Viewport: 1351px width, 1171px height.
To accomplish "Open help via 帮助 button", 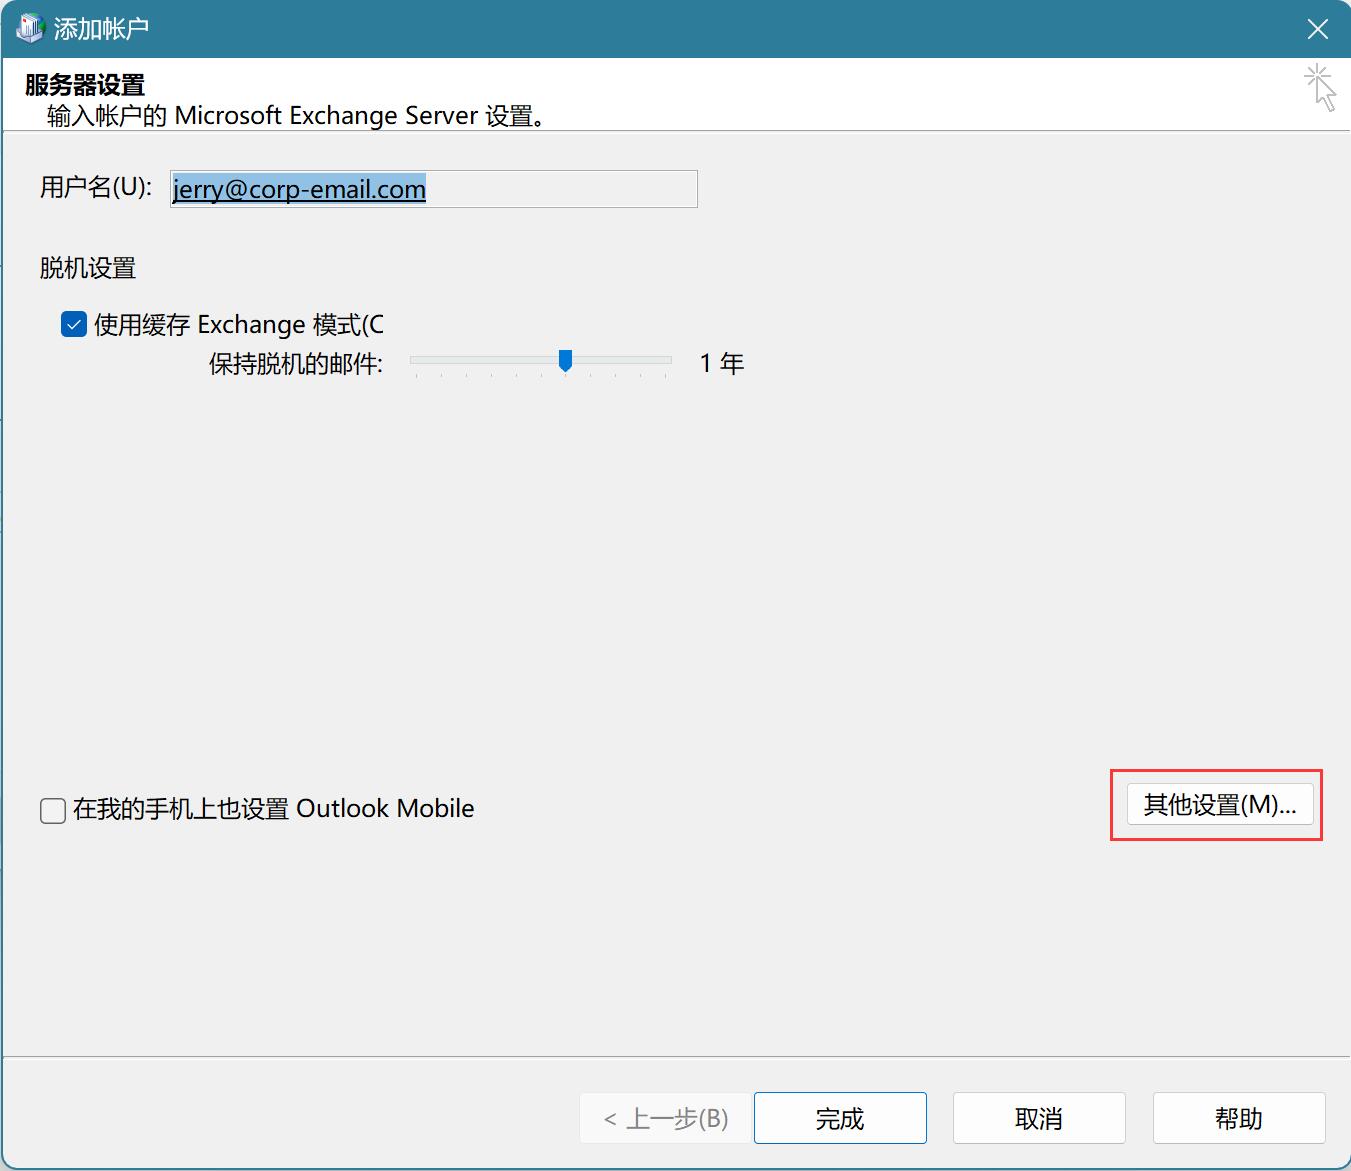I will point(1238,1118).
